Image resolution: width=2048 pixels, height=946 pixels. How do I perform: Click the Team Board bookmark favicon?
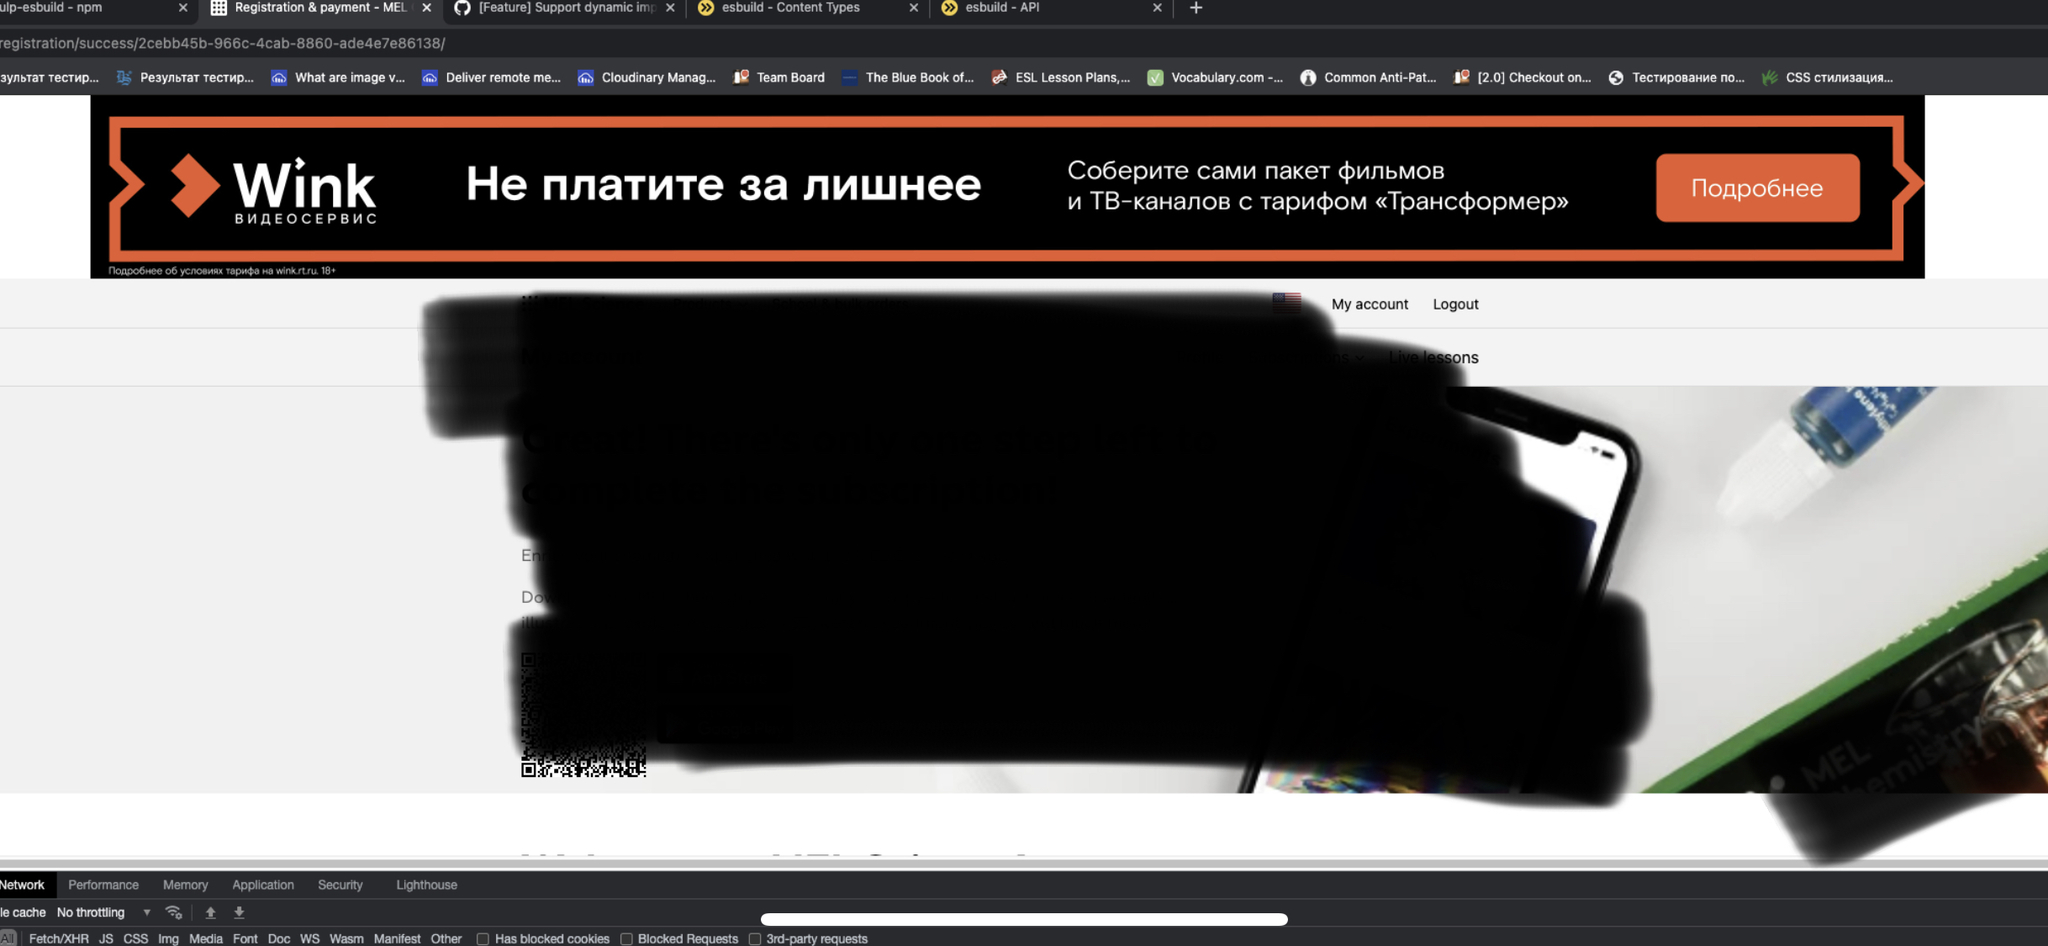[741, 77]
